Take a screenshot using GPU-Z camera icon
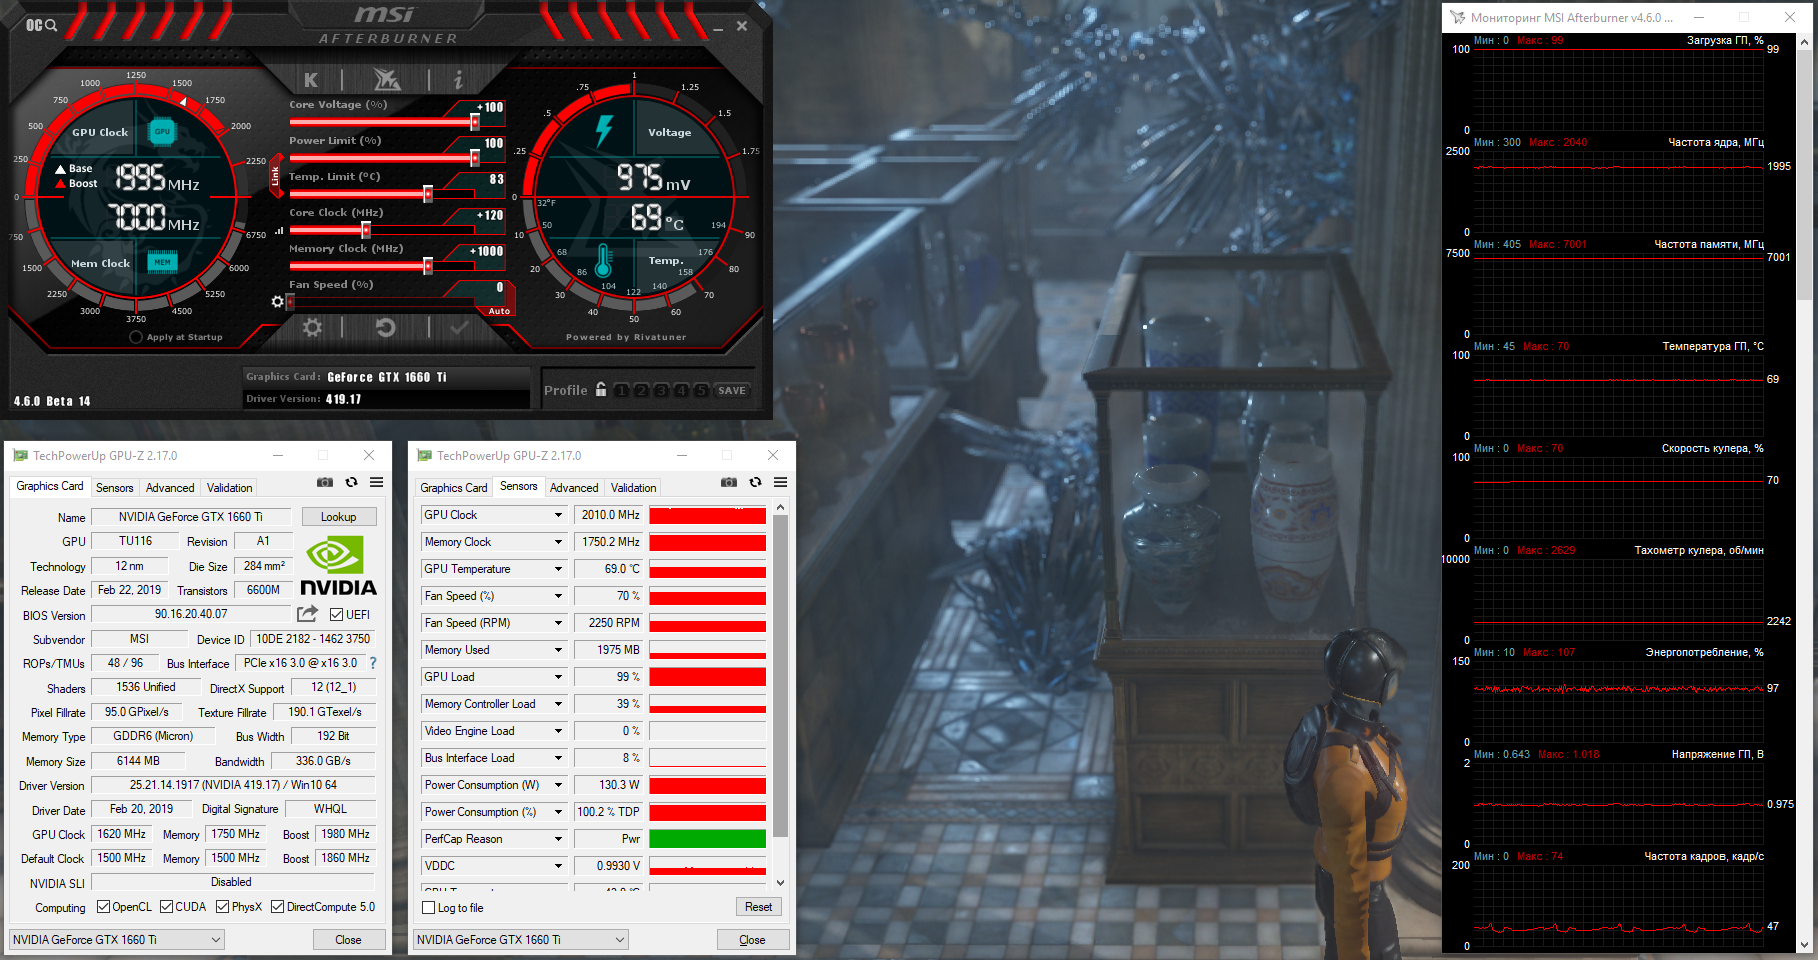This screenshot has height=960, width=1818. (325, 482)
